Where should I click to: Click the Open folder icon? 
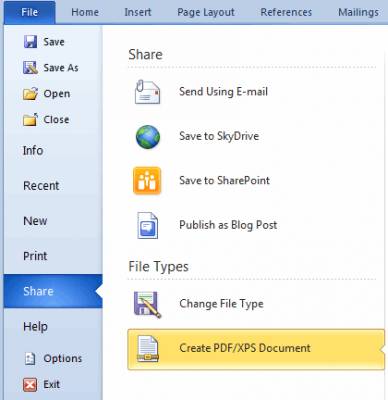(30, 94)
